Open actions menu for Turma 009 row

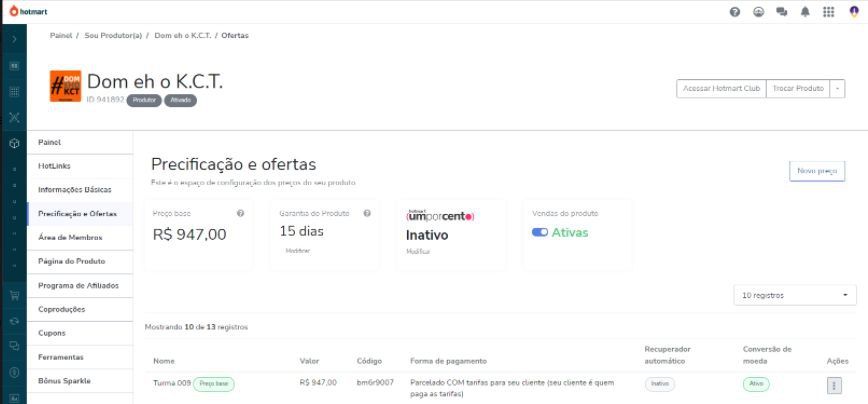(834, 385)
